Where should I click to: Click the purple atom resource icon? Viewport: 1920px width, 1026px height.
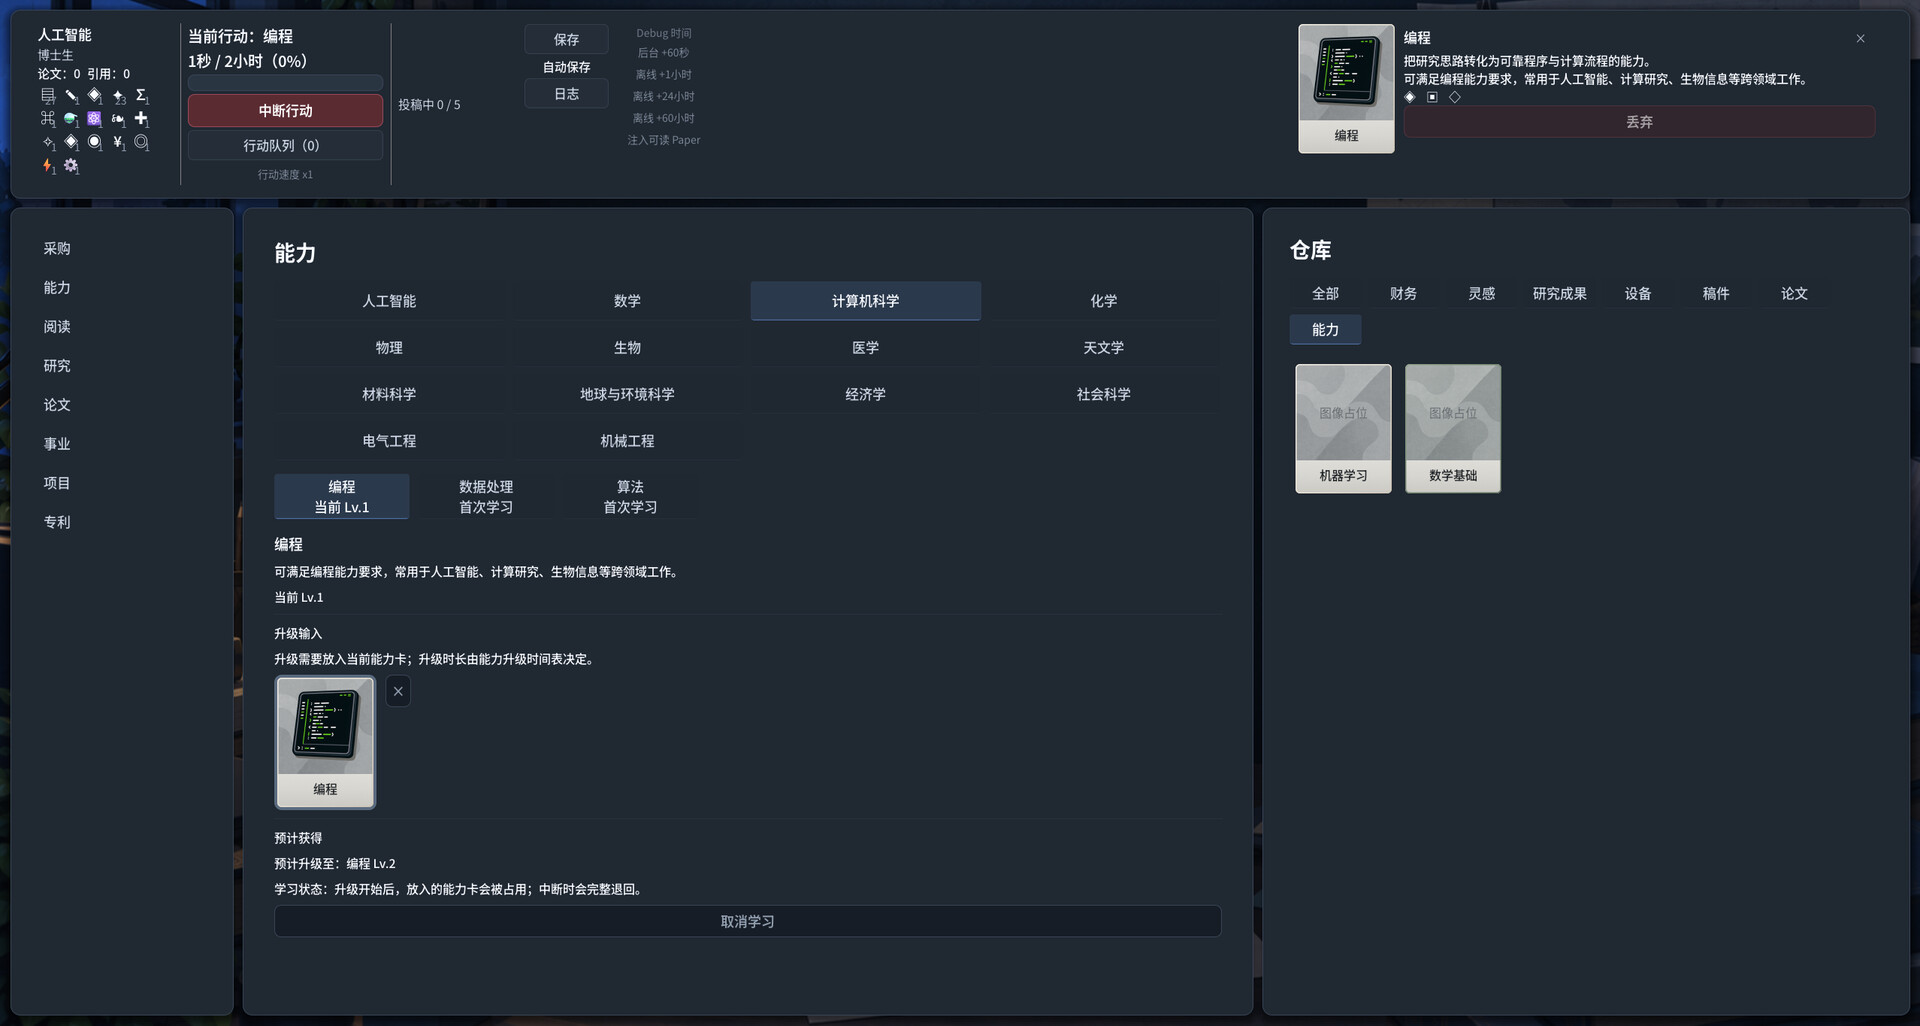click(x=94, y=118)
